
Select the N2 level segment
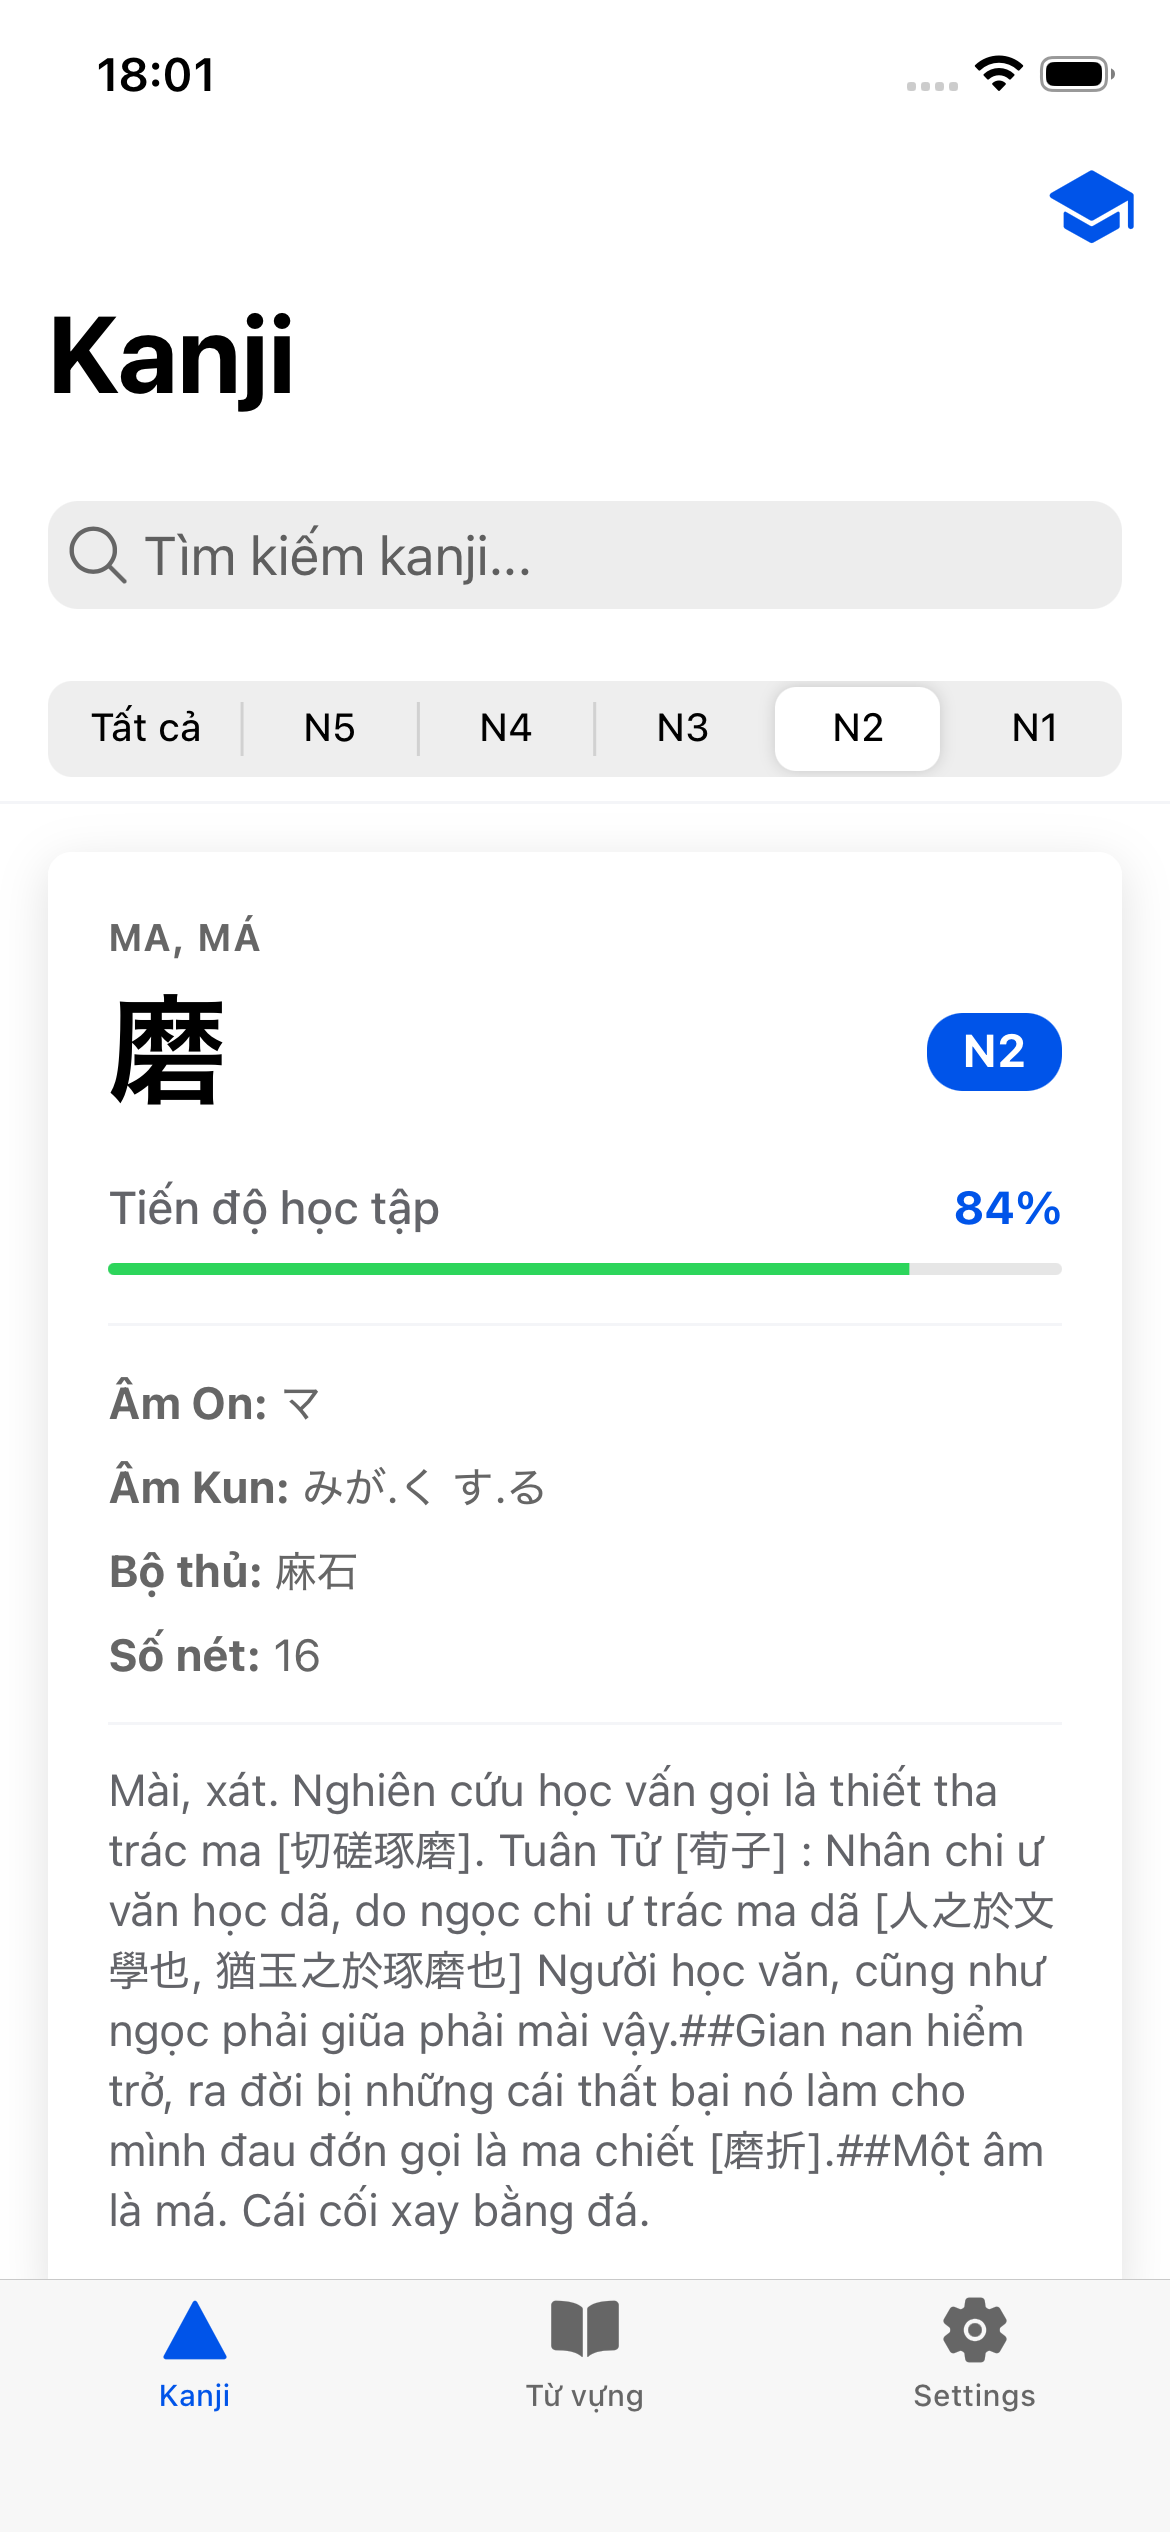[x=857, y=728]
